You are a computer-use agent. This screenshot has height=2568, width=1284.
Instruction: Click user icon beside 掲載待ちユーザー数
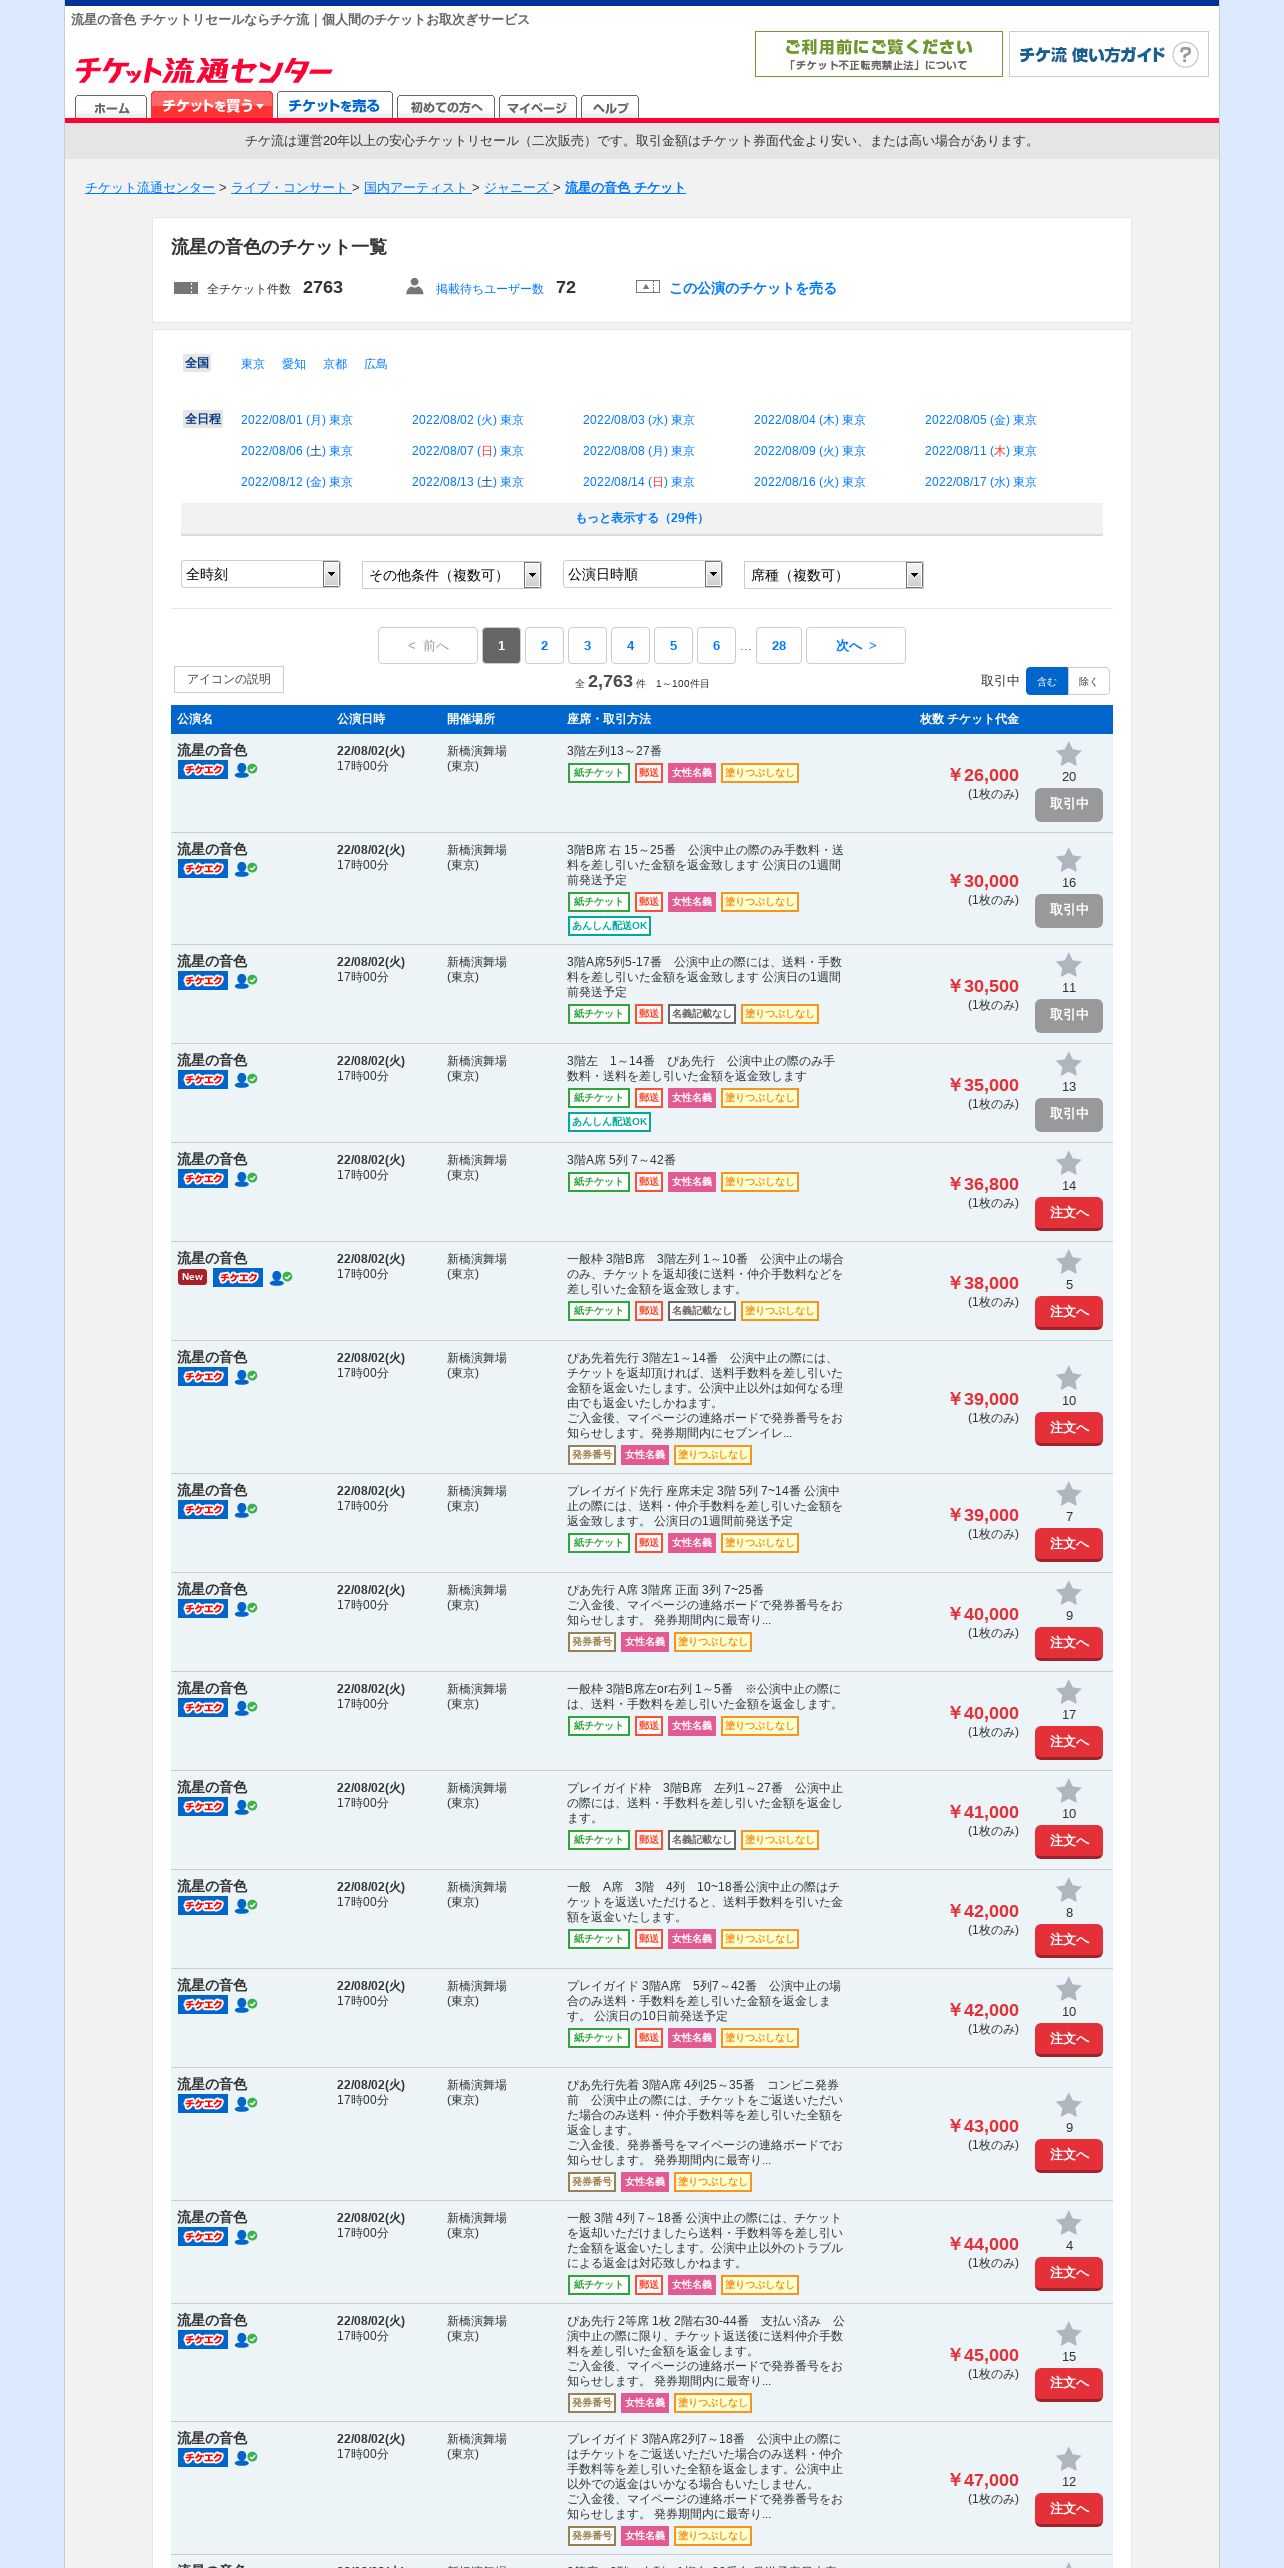(414, 287)
